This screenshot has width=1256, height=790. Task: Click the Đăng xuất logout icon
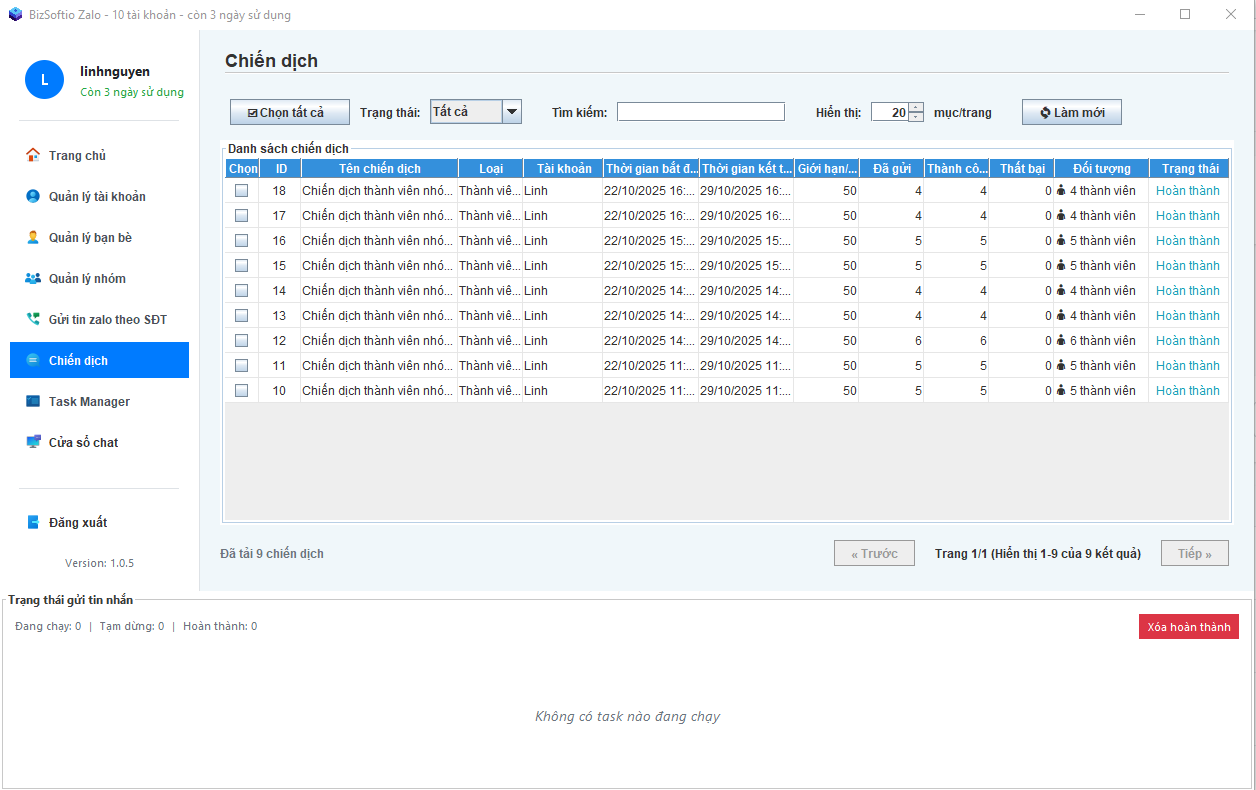(33, 522)
